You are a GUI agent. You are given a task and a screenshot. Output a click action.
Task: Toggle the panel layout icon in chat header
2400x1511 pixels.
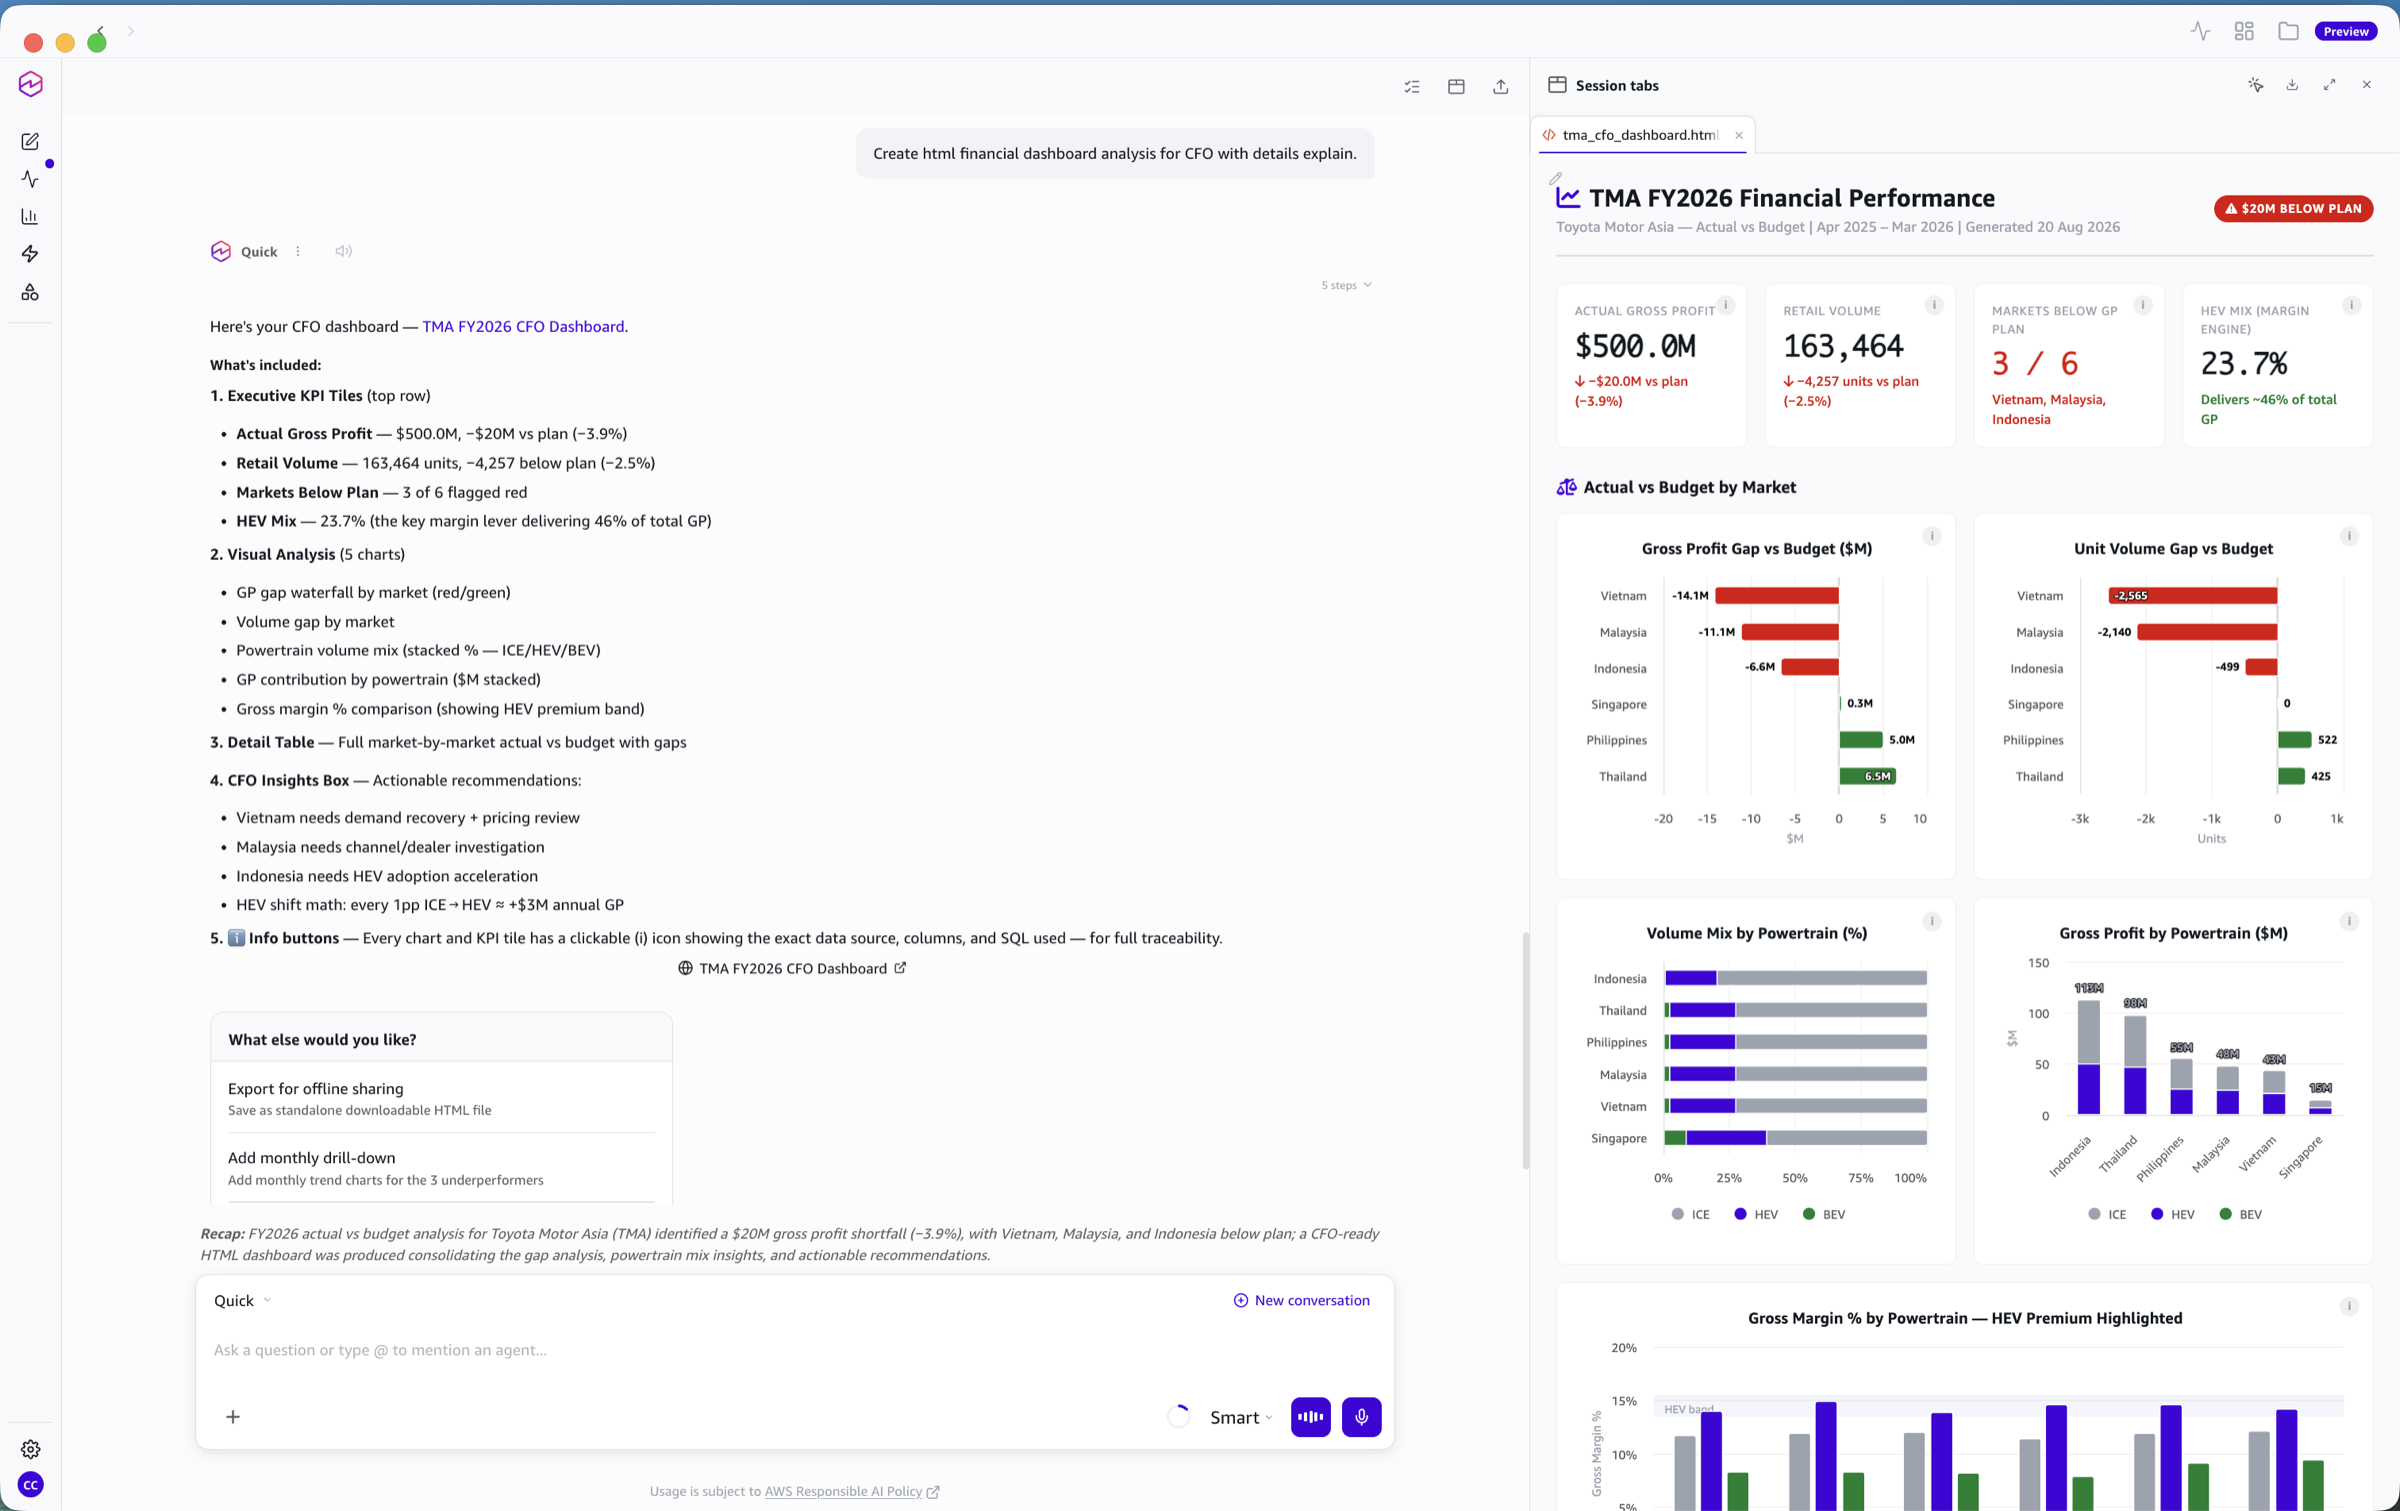(x=1456, y=87)
